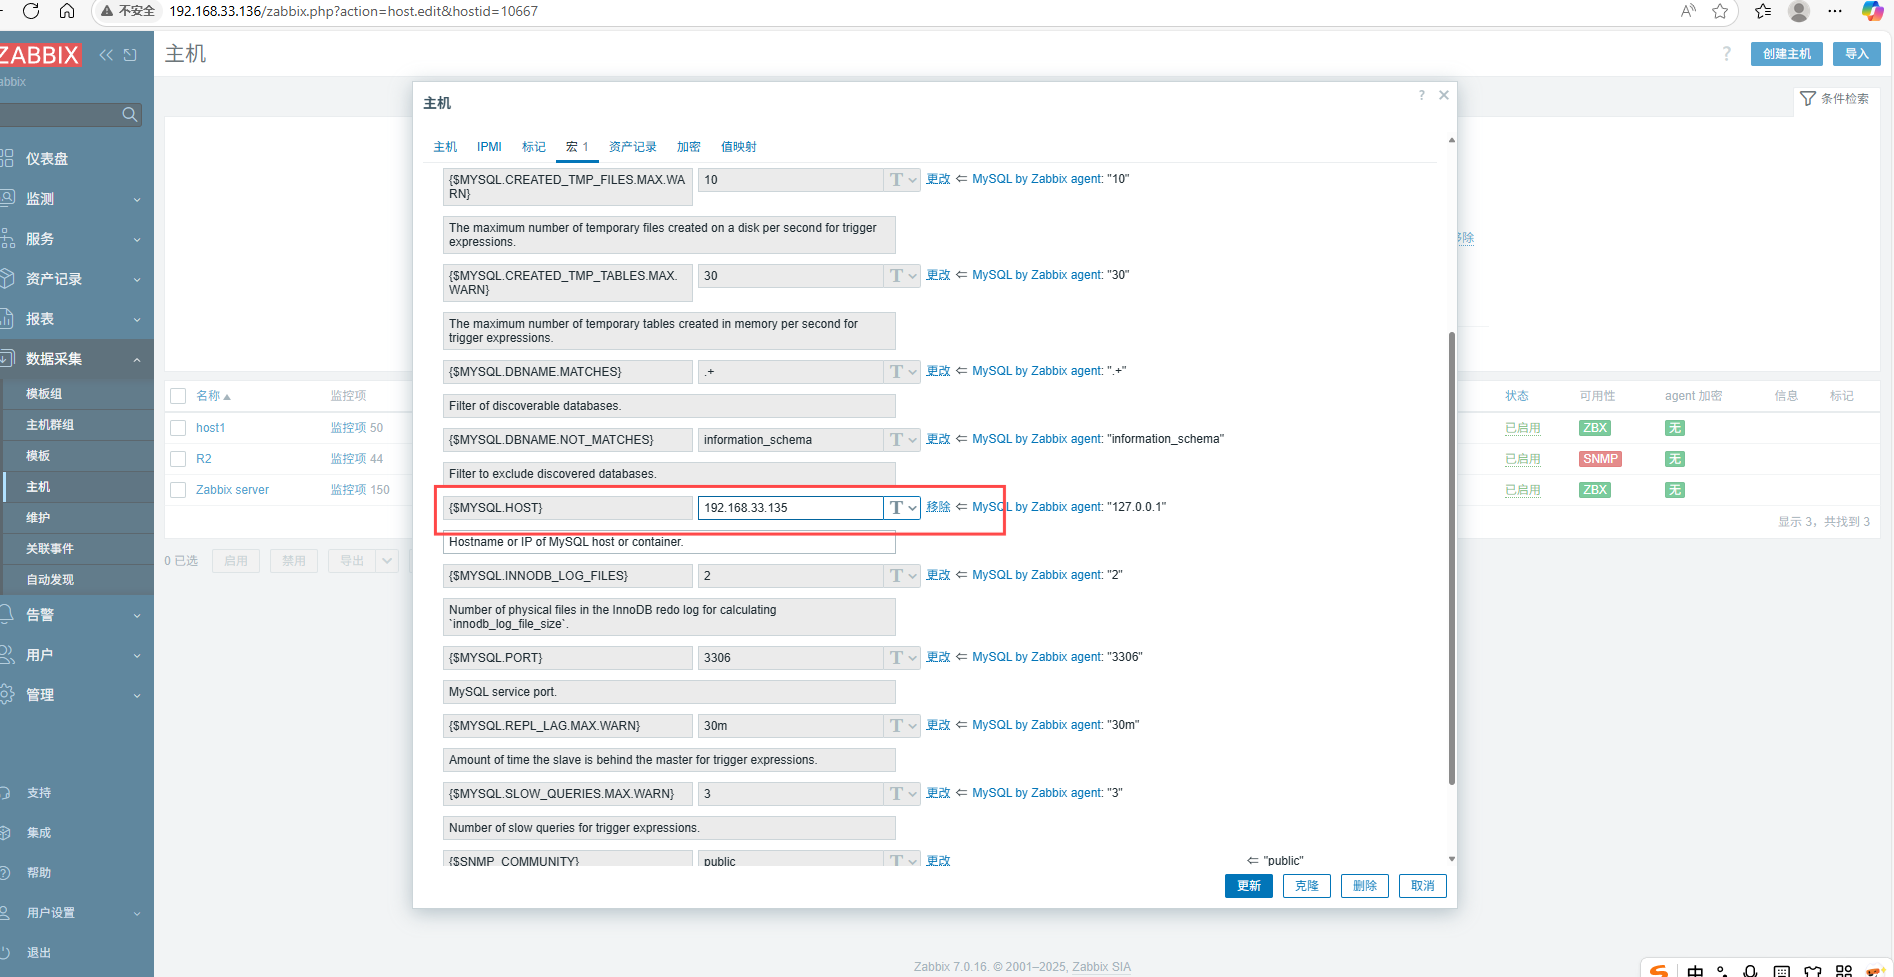The height and width of the screenshot is (977, 1894).
Task: Click the 取消 button
Action: [1423, 886]
